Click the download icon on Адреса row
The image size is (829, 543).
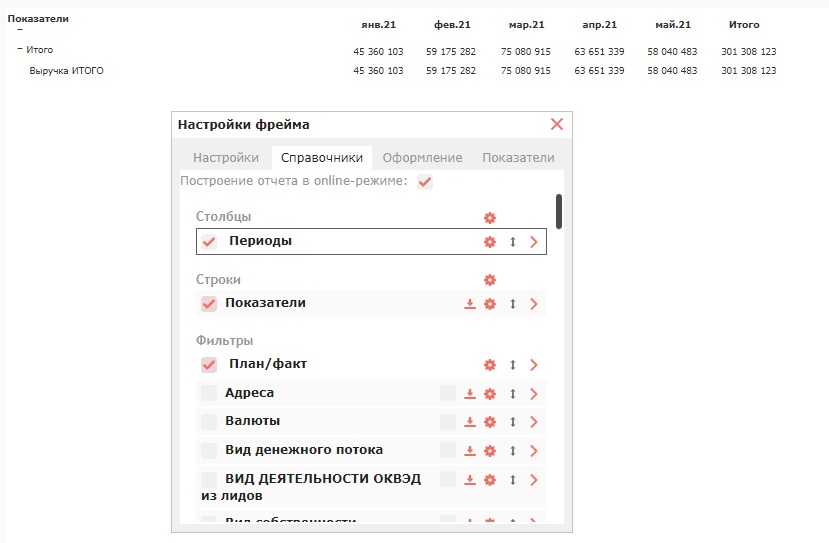click(469, 394)
